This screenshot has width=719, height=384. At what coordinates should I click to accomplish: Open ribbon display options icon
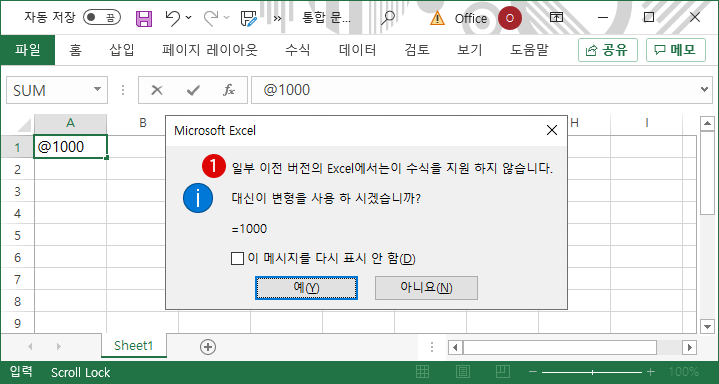tap(556, 18)
